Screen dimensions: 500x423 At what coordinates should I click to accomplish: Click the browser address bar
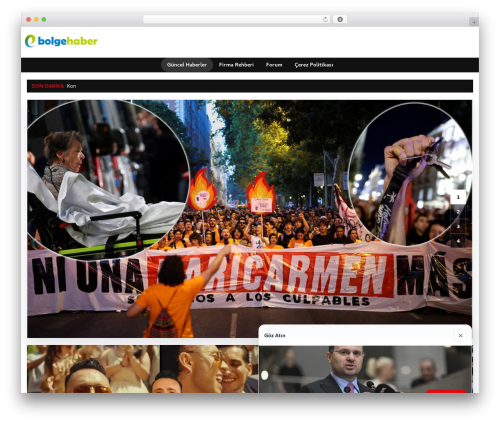(236, 20)
